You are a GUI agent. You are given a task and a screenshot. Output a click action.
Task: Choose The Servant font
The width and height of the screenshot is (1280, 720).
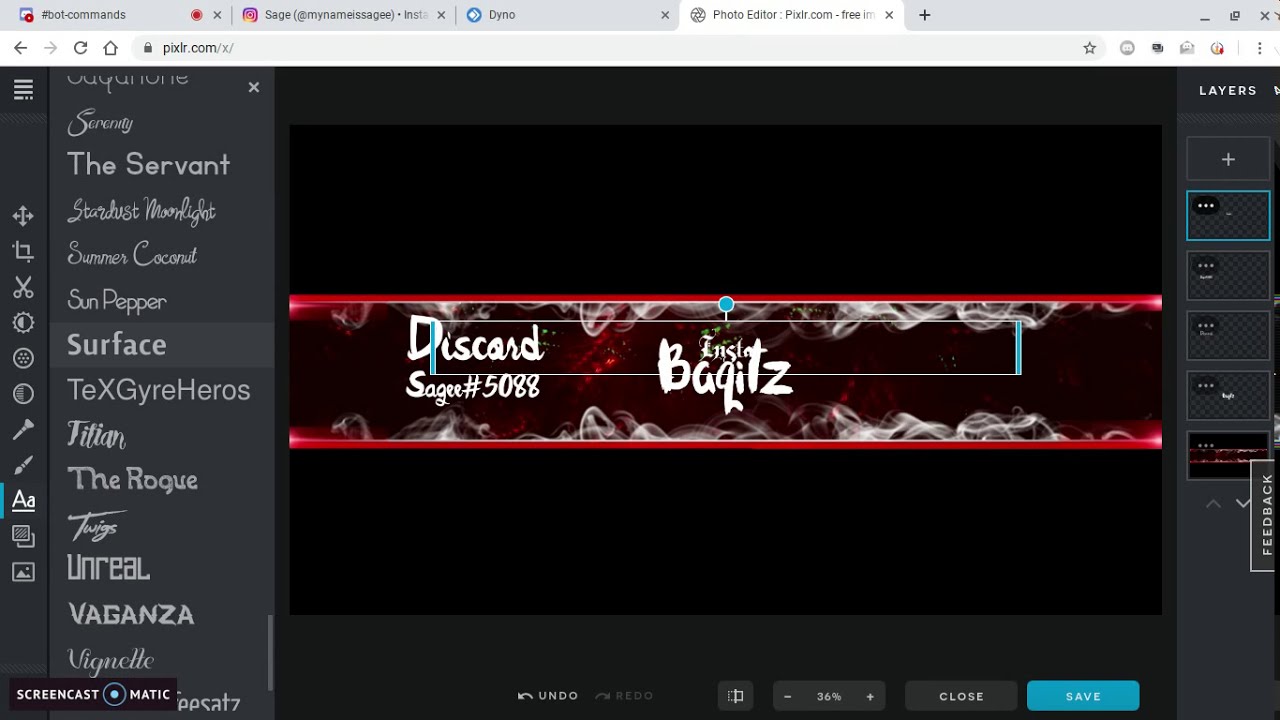(x=148, y=165)
